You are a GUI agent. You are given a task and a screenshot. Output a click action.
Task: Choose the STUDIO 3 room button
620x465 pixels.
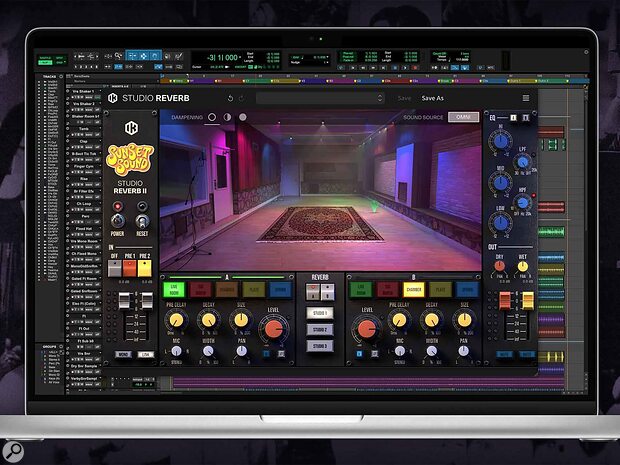click(x=320, y=346)
